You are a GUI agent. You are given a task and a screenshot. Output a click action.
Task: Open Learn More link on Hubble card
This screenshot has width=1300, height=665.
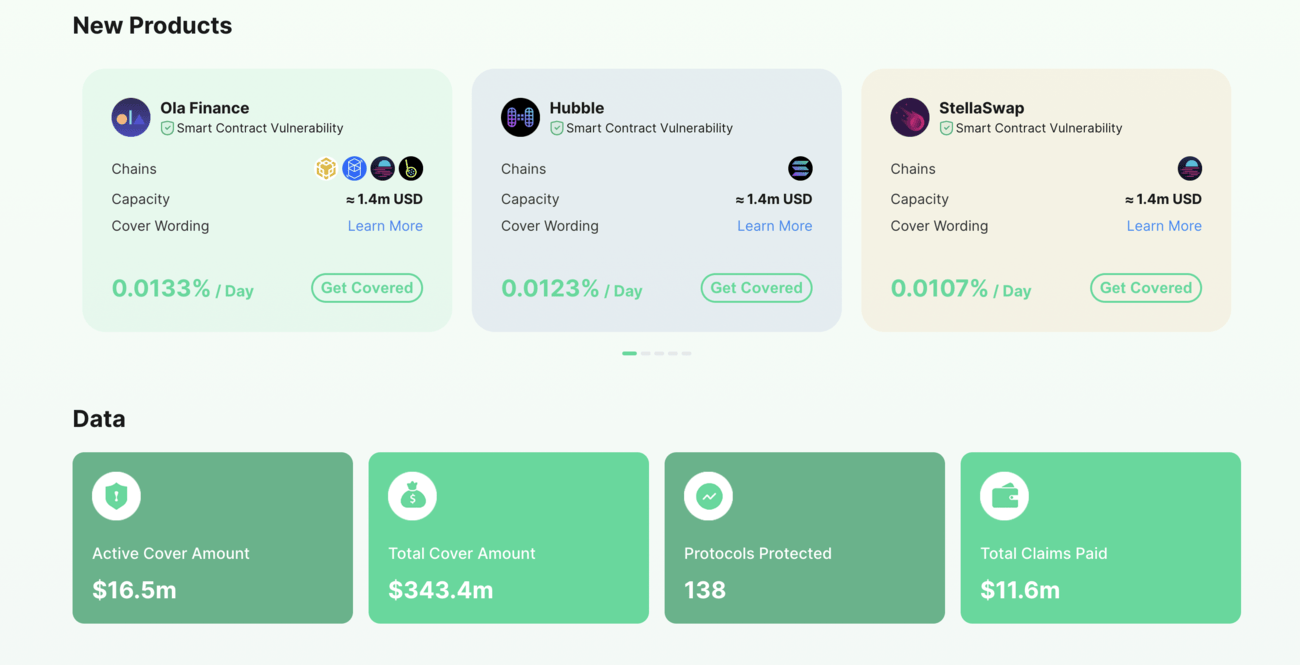774,226
